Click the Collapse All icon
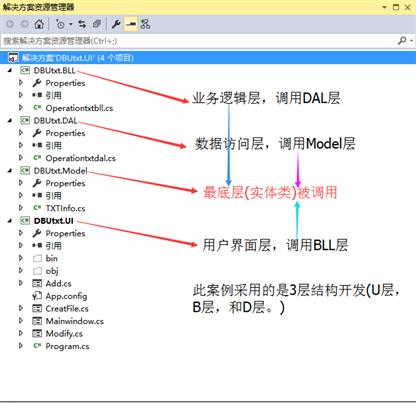This screenshot has height=403, width=416. pos(97,24)
